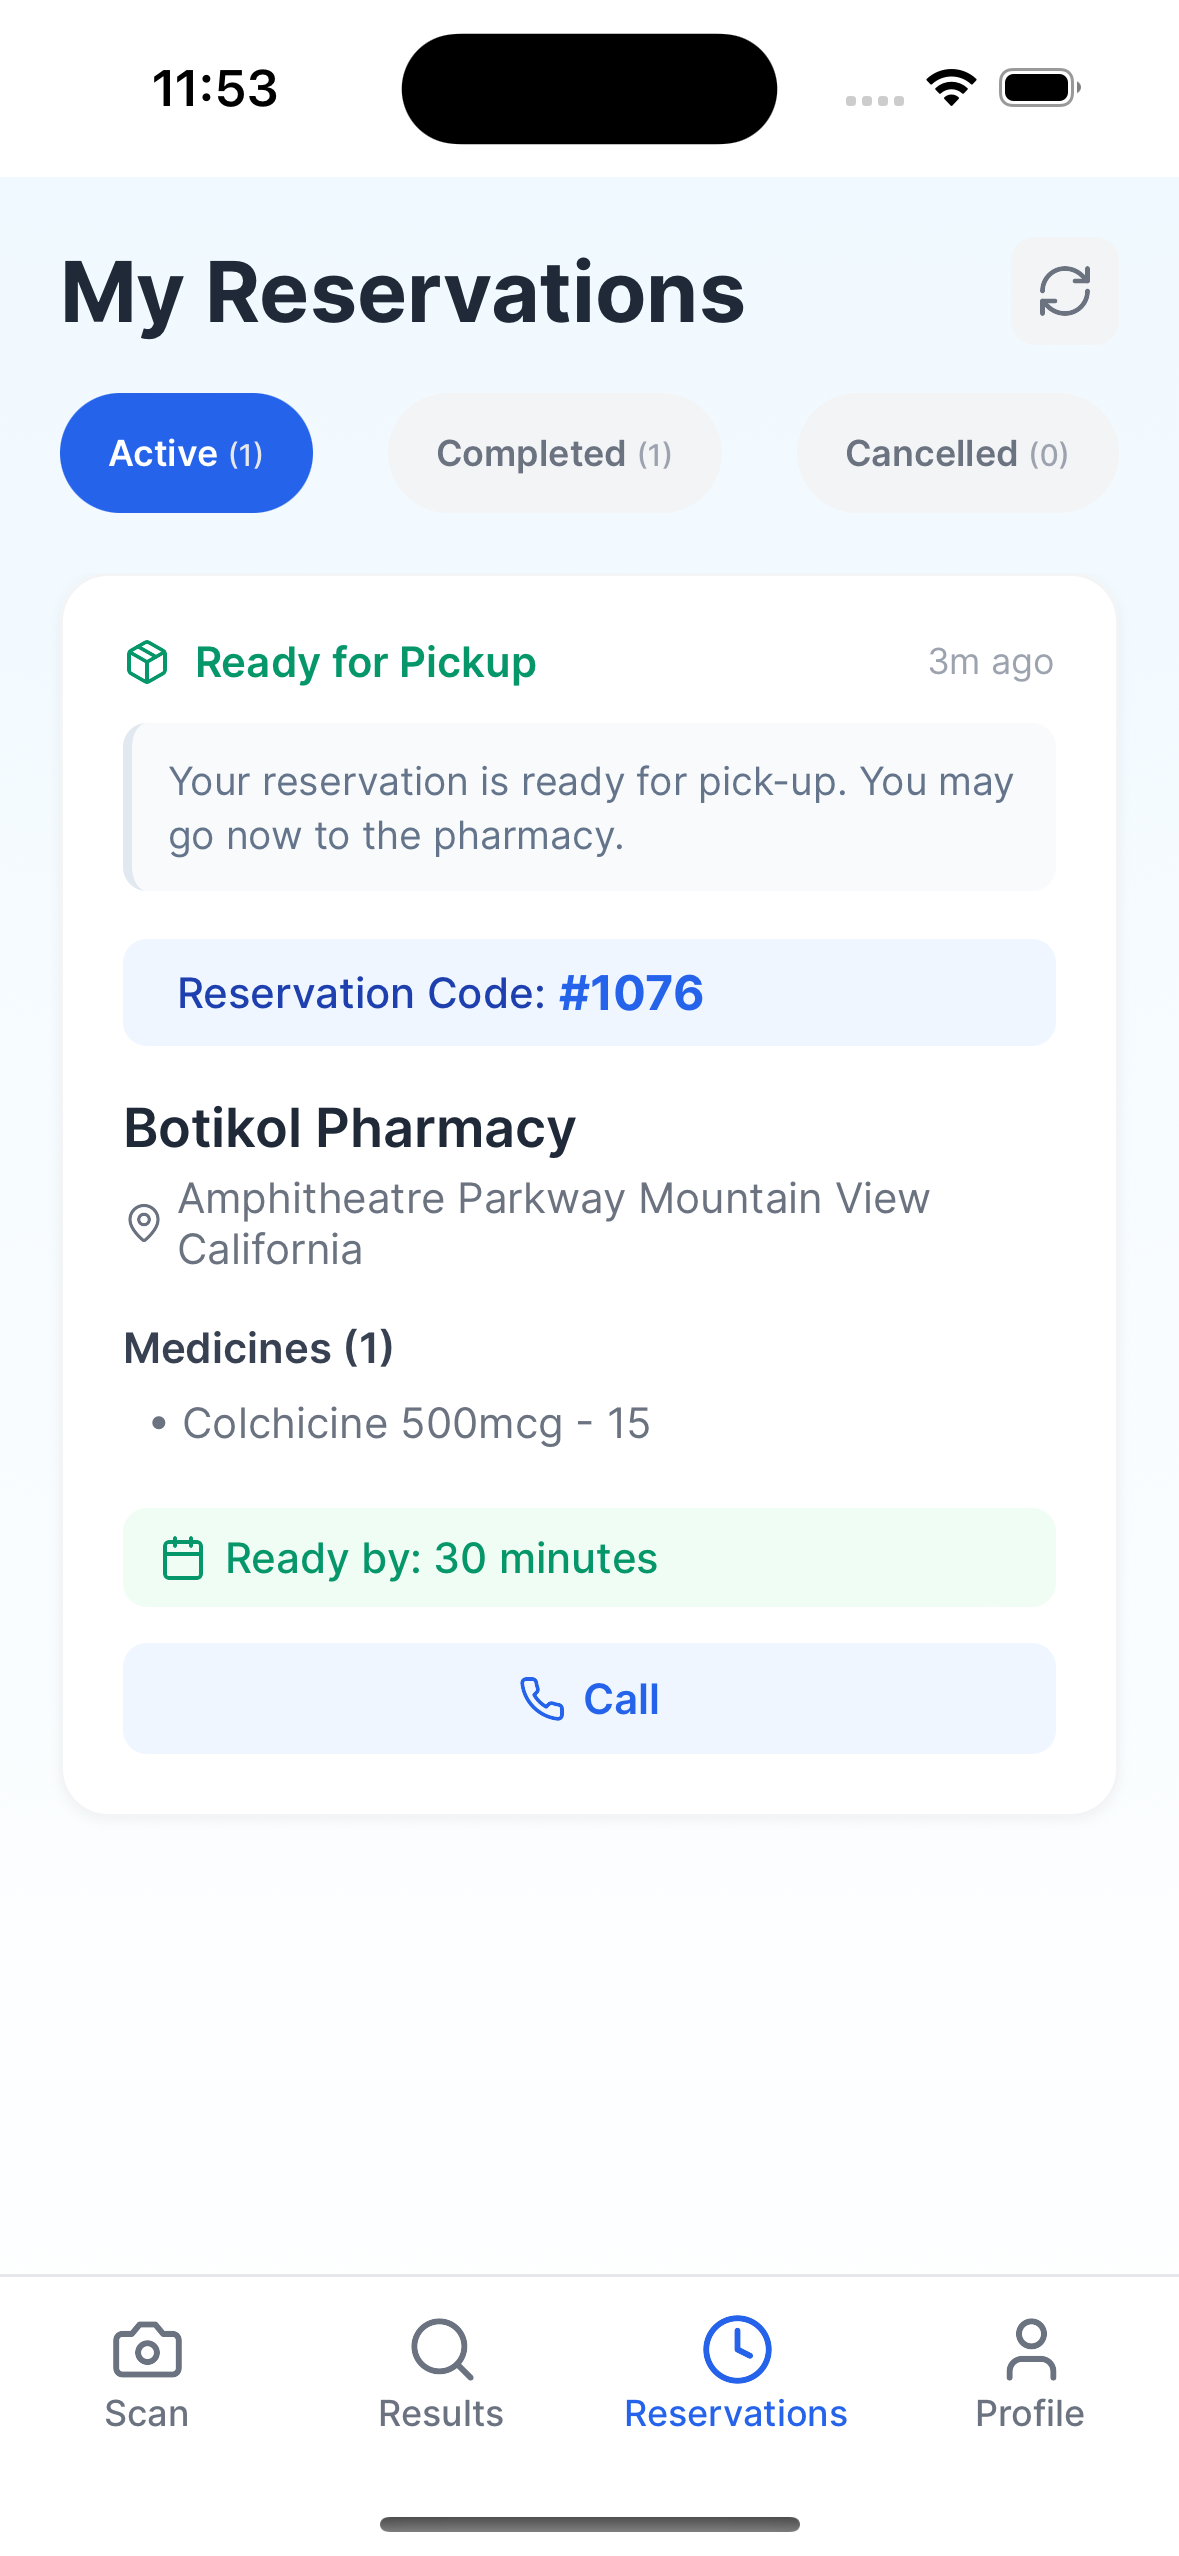Viewport: 1179px width, 2556px height.
Task: Call Botikol Pharmacy
Action: [x=589, y=1699]
